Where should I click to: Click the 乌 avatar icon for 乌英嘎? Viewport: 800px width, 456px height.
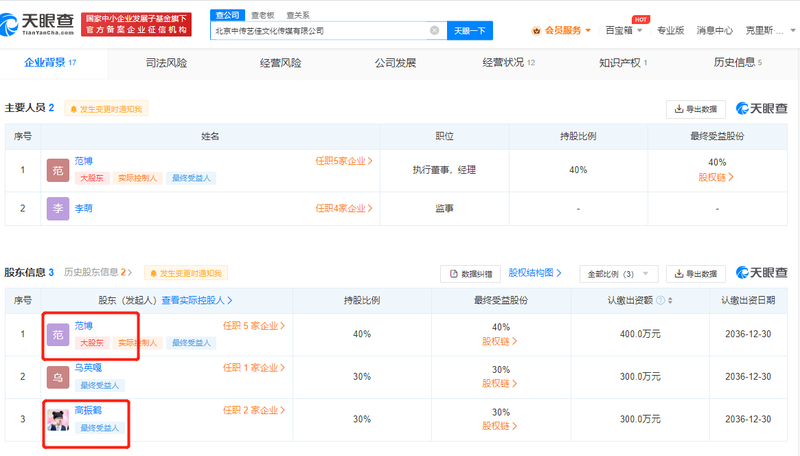58,376
